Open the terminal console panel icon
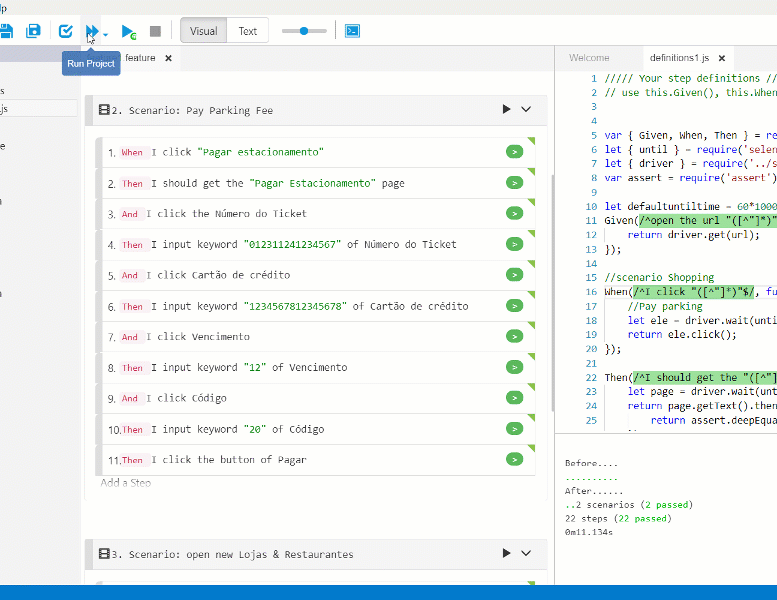Screen dimensions: 777x600 pos(352,31)
